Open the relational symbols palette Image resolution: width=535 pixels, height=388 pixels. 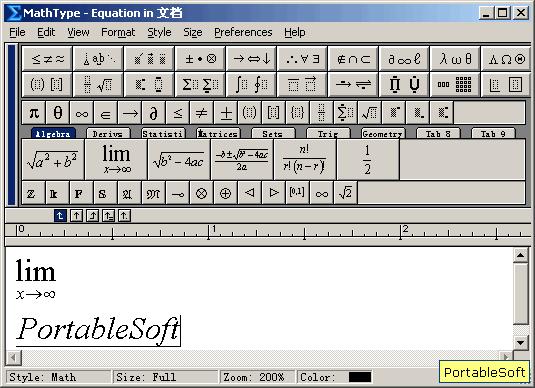coord(47,59)
